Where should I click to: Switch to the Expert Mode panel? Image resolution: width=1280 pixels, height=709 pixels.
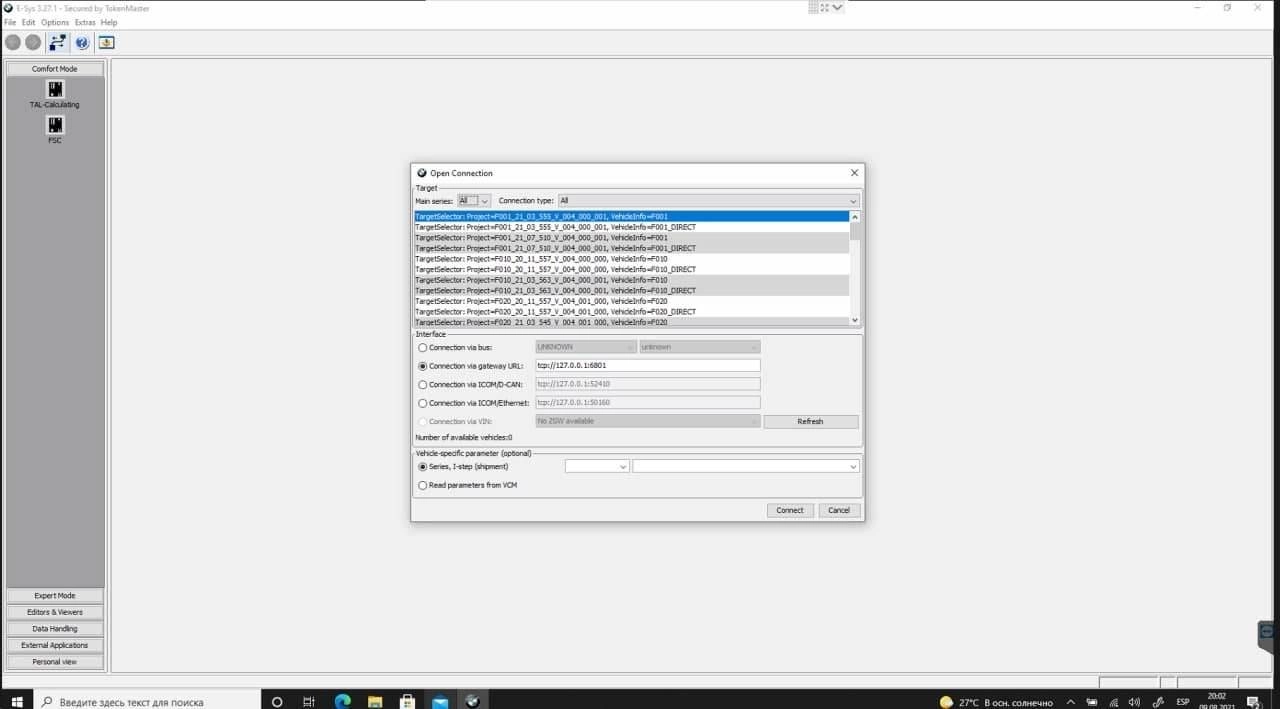[55, 595]
